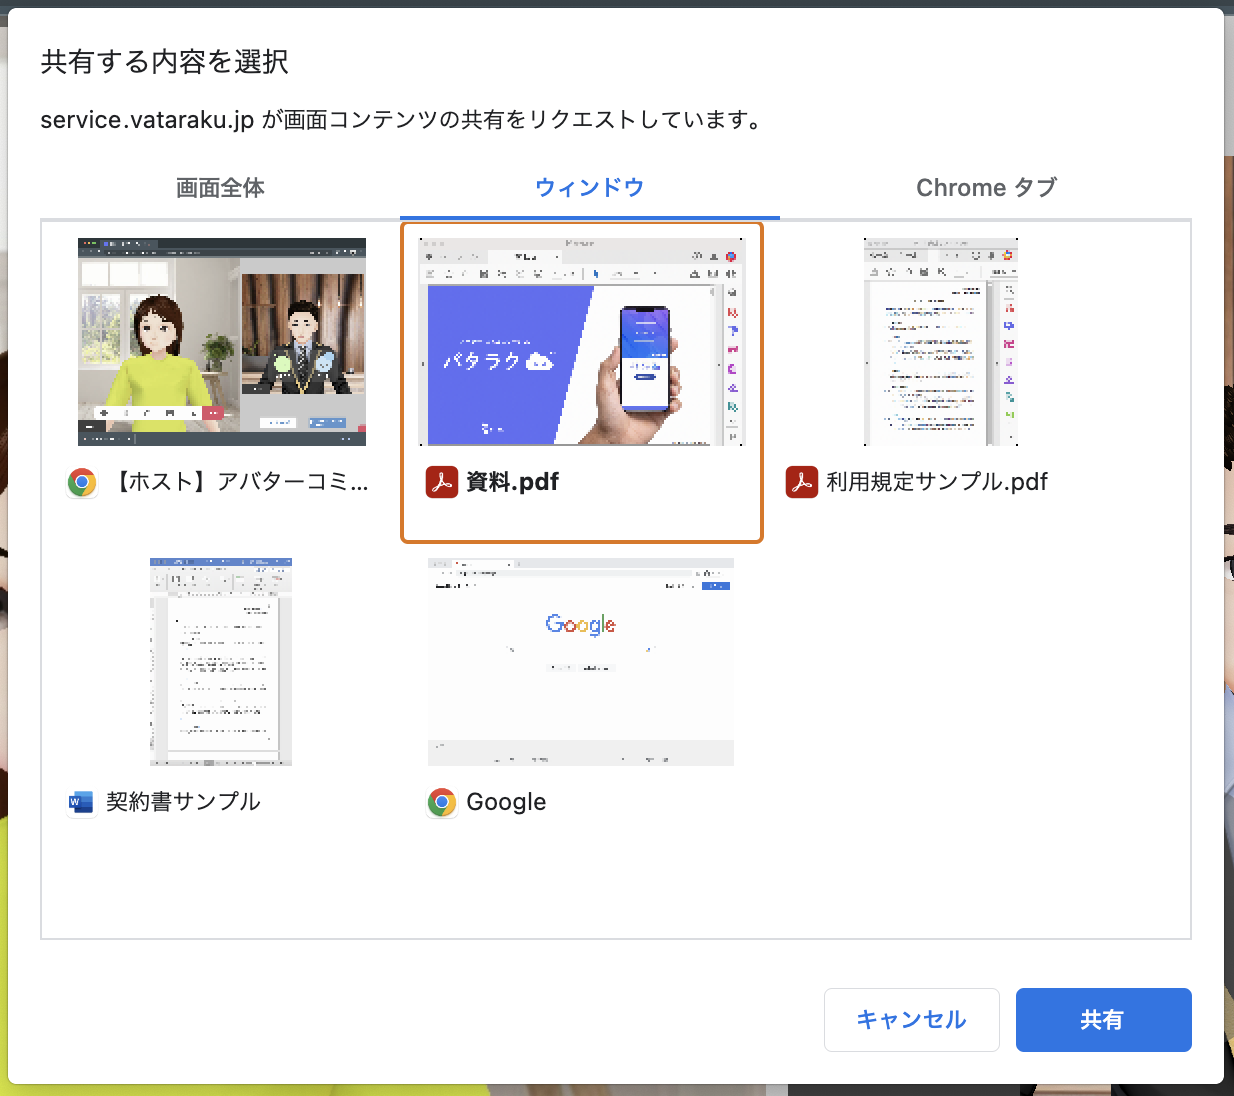
Task: Click Chrome icon beside 【ホスト】アバターコミ
Action: (82, 483)
